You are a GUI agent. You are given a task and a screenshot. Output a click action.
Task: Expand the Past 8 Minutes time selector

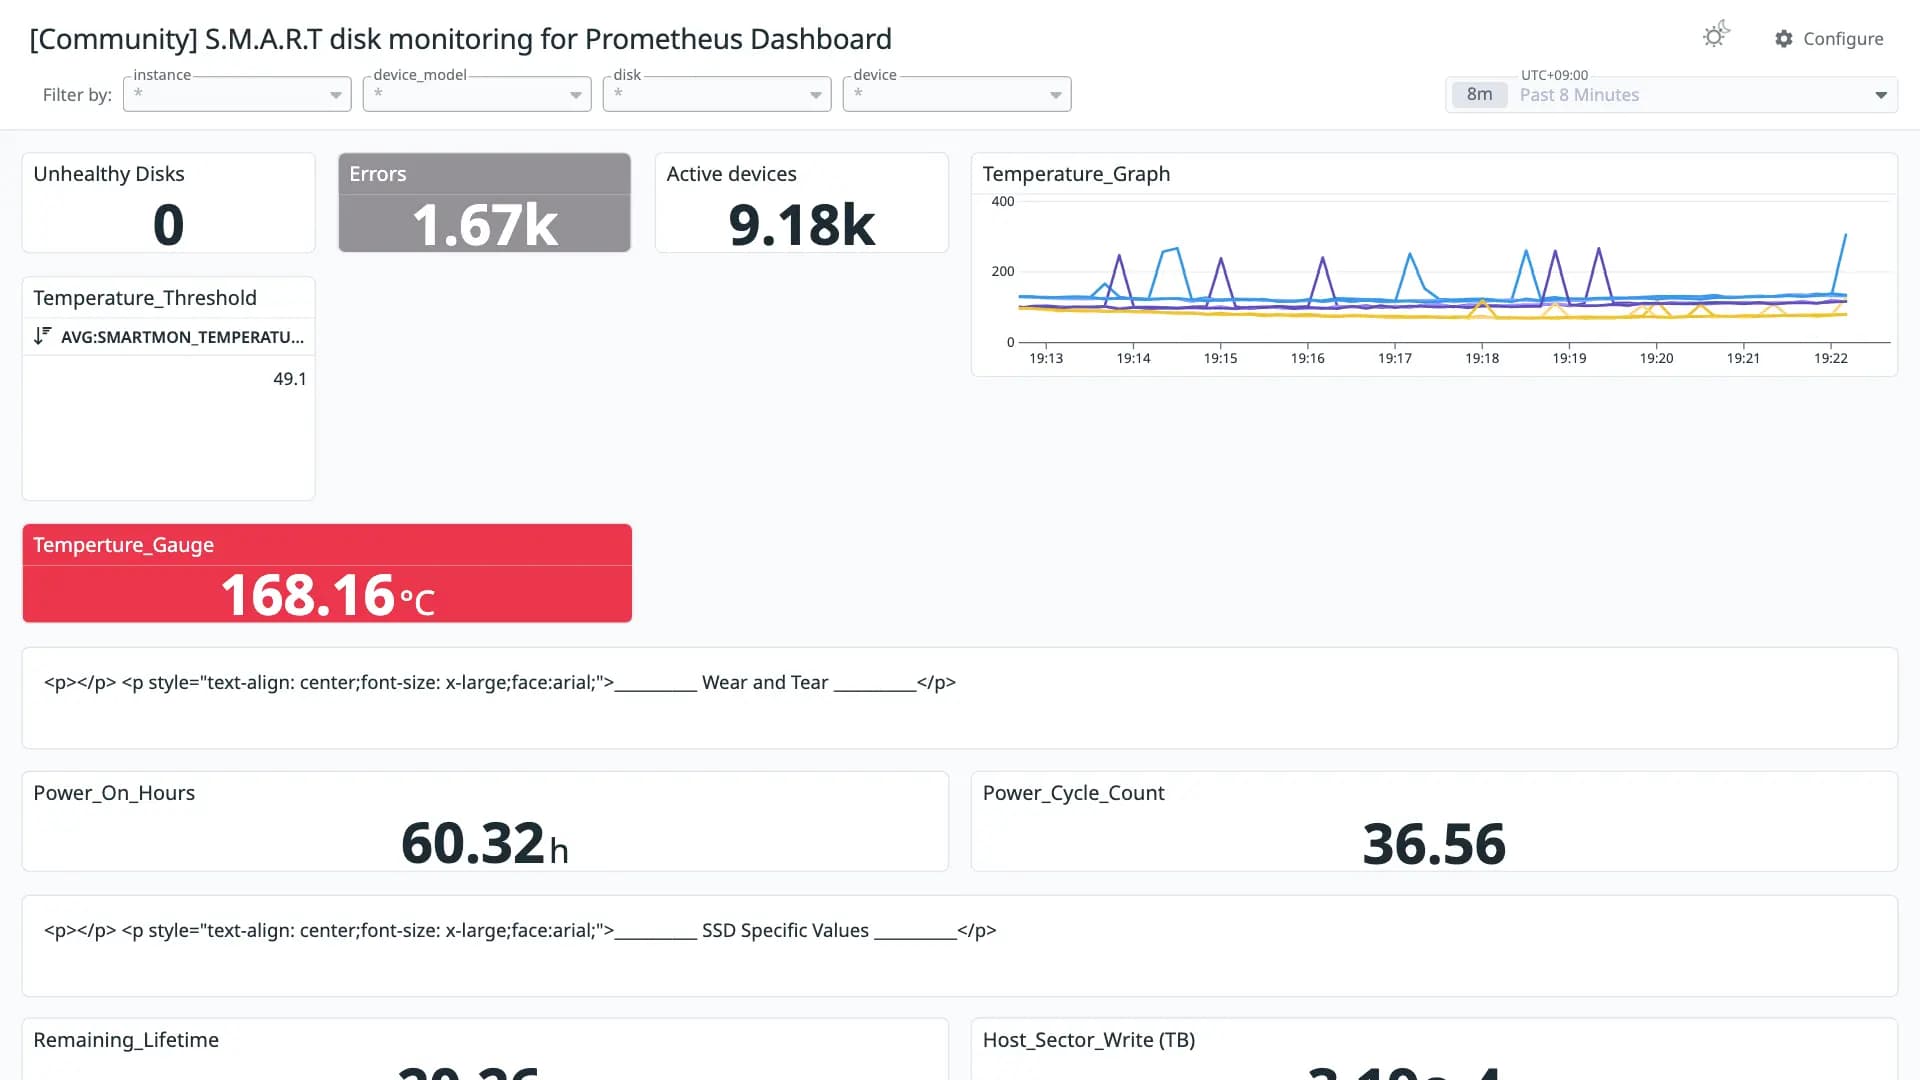coord(1881,95)
